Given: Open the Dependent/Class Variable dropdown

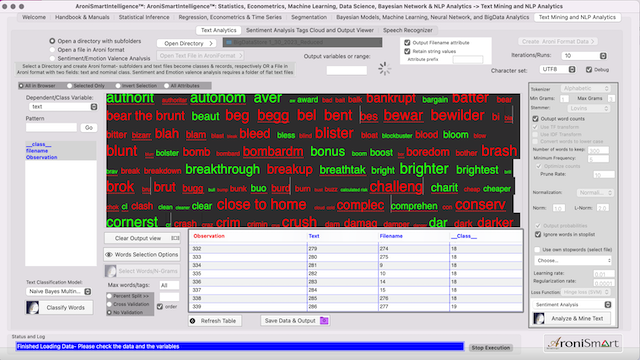Looking at the screenshot, I should point(63,107).
